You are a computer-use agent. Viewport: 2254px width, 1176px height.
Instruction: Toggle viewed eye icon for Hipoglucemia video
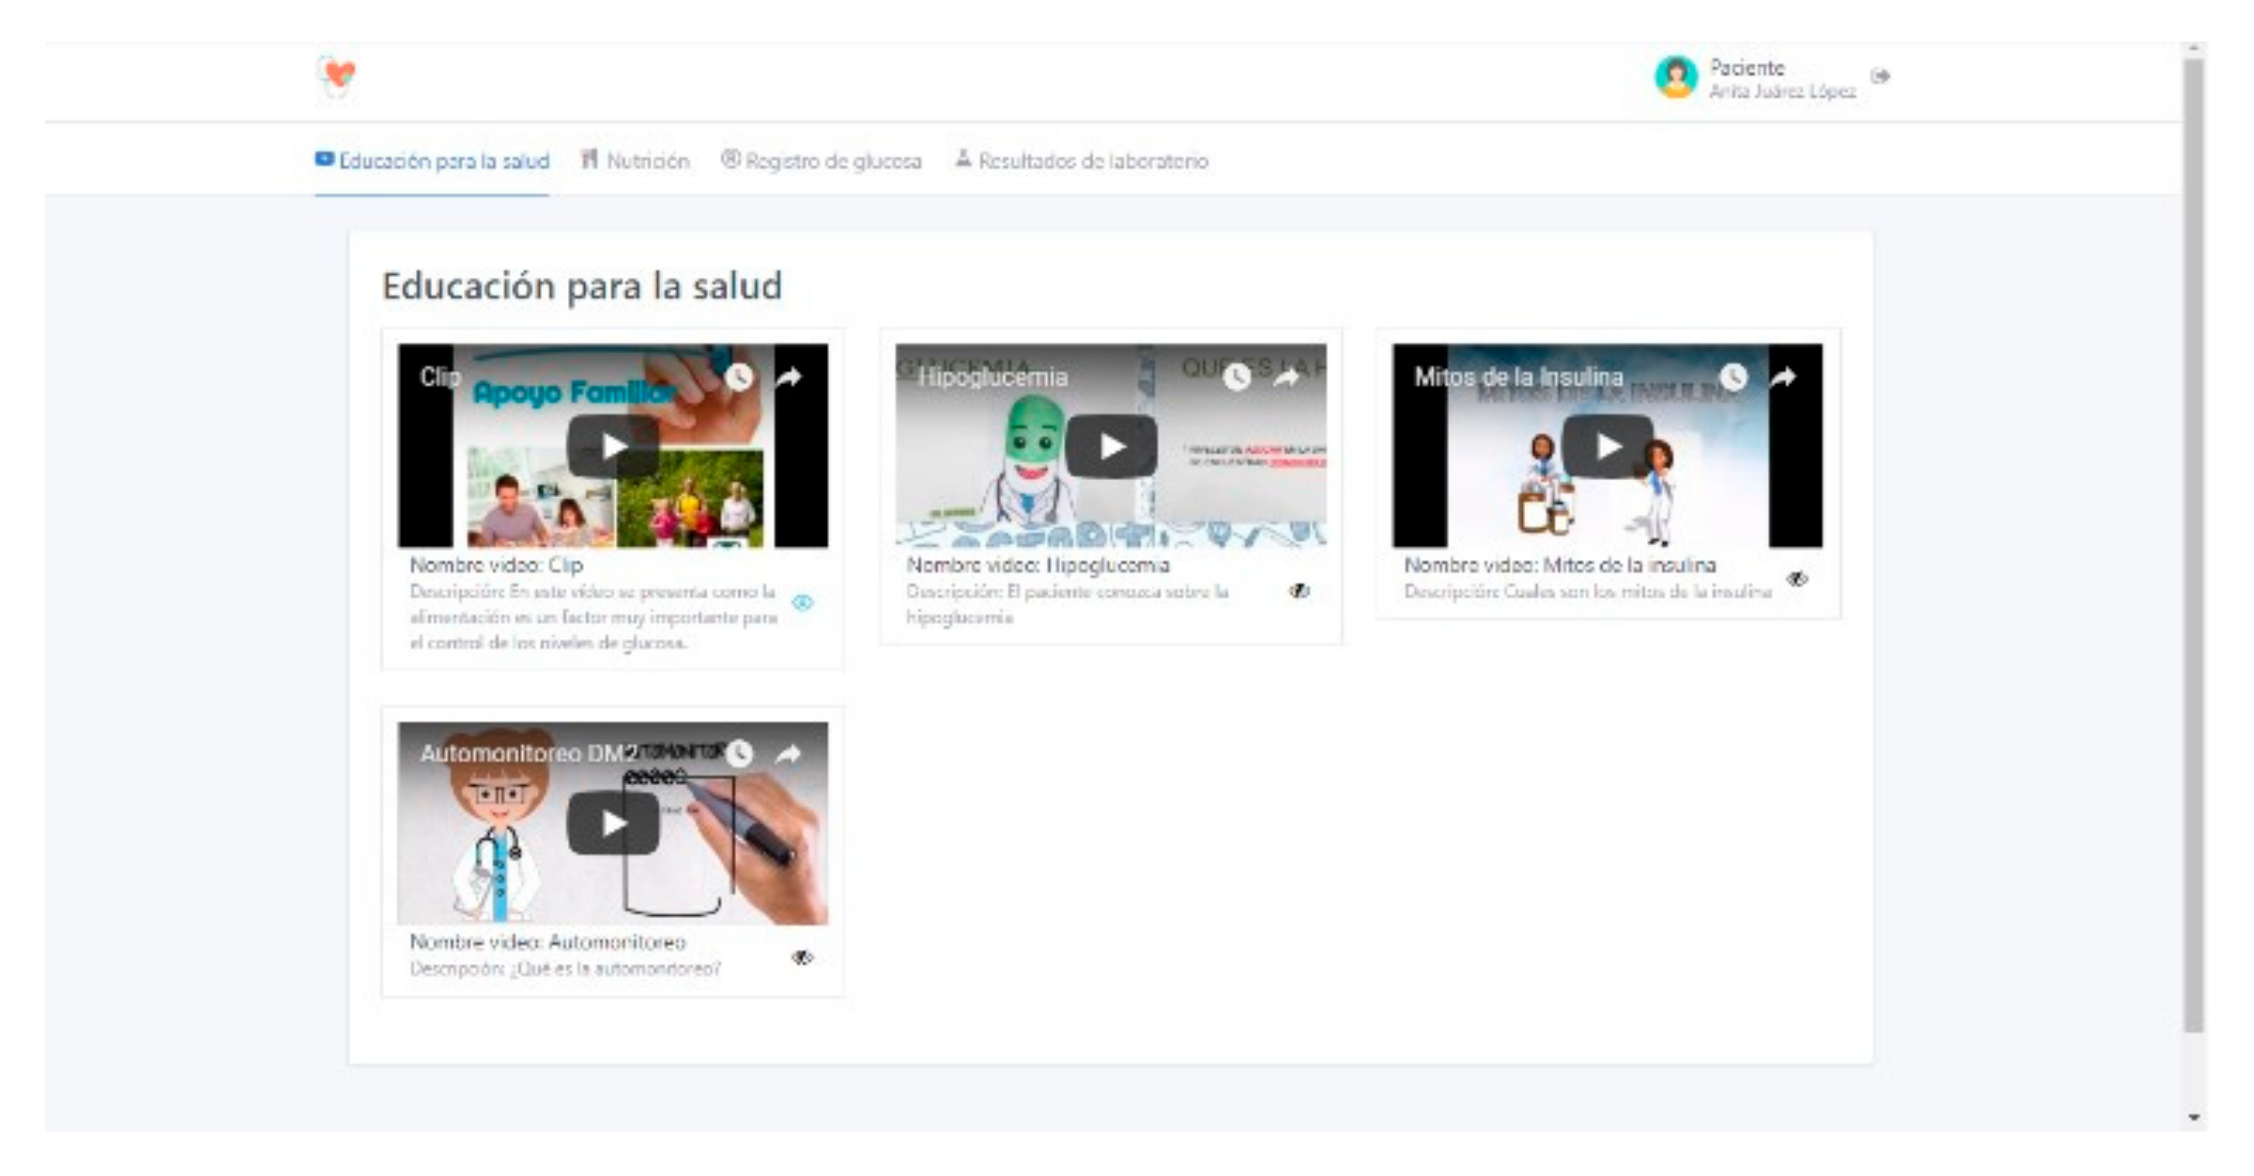1299,591
